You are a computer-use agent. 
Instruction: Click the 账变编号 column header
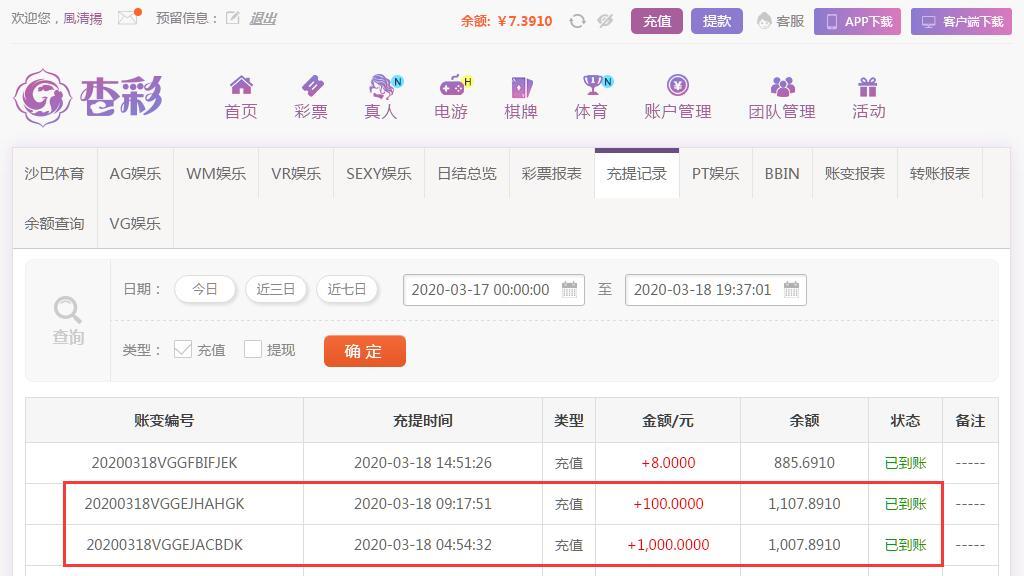(165, 421)
